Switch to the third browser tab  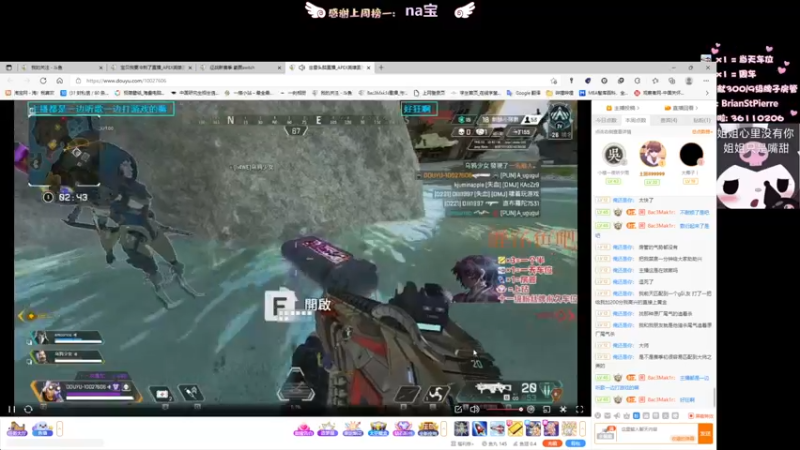coord(241,67)
